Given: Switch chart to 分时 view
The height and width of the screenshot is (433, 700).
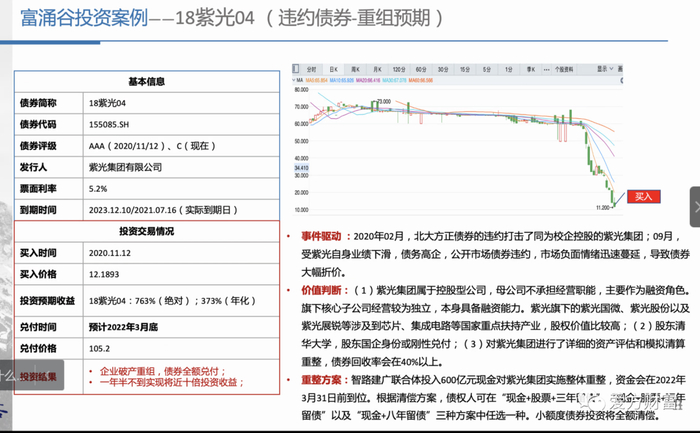Looking at the screenshot, I should pos(312,69).
